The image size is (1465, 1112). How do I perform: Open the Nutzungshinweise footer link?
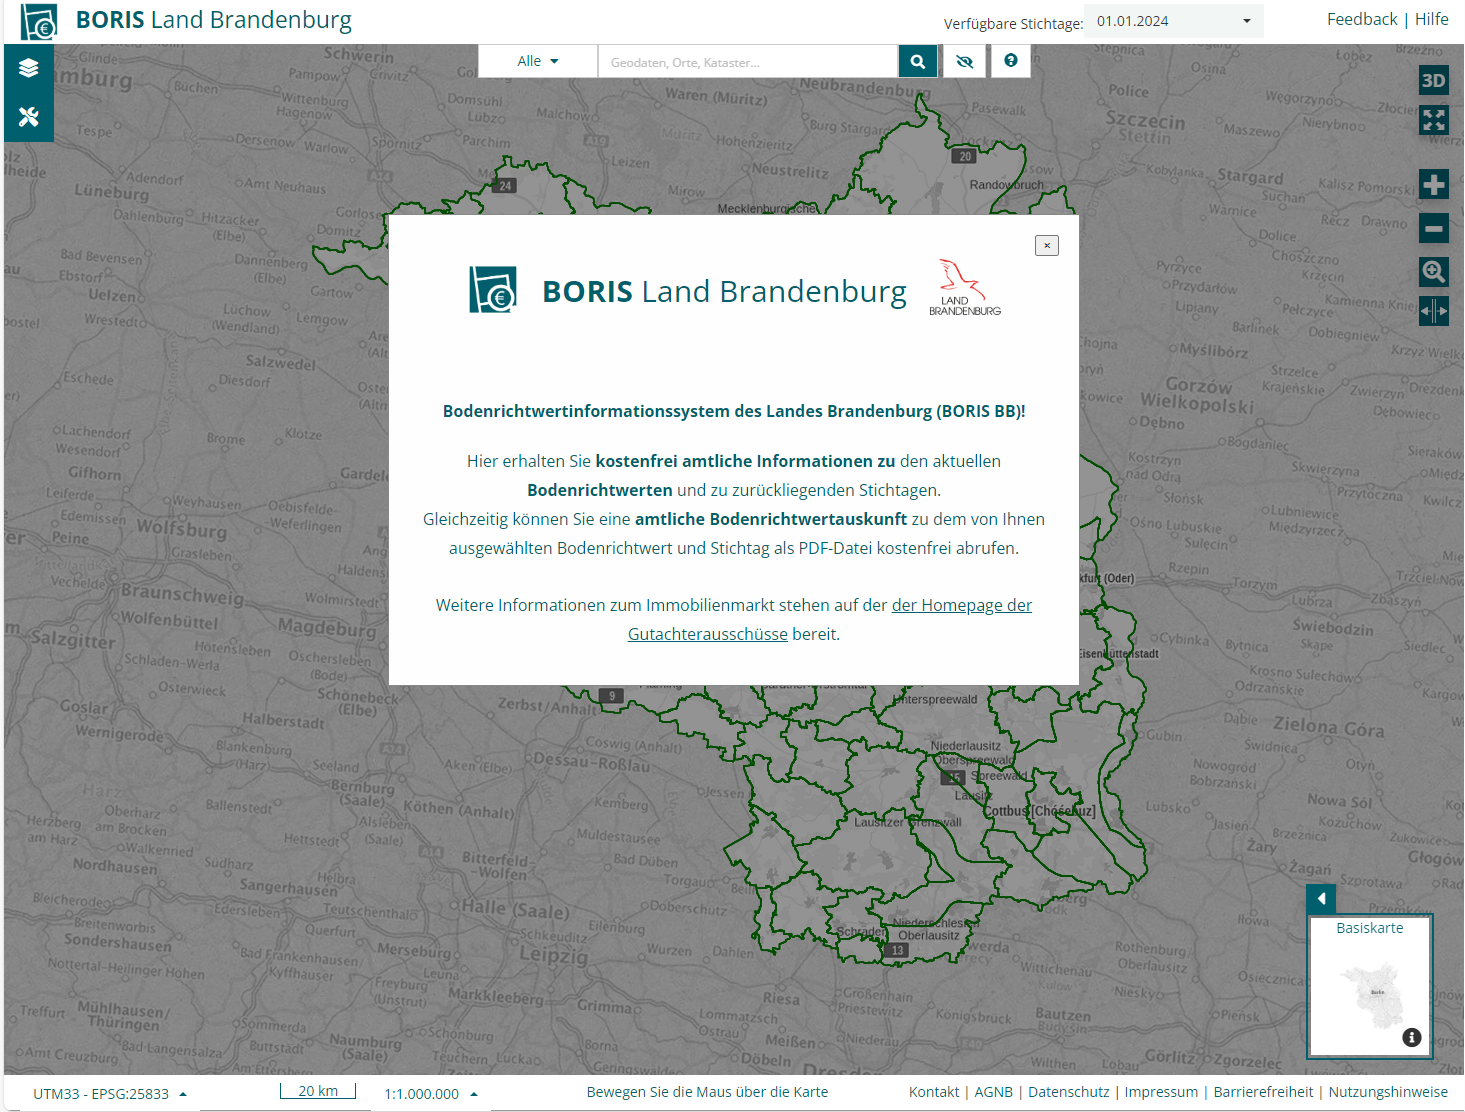coord(1388,1092)
